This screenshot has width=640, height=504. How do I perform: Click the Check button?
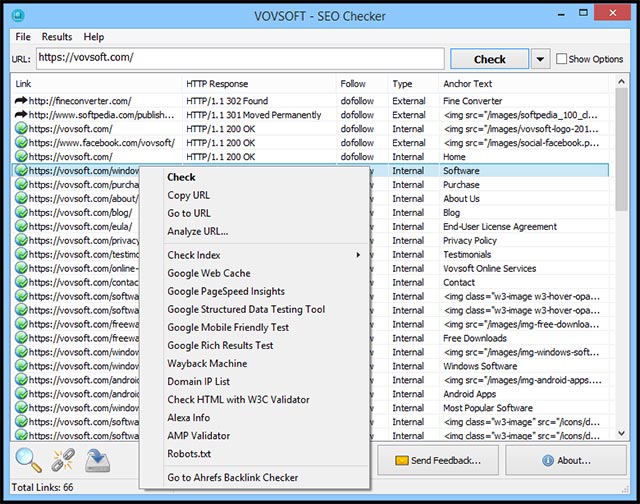pos(489,59)
